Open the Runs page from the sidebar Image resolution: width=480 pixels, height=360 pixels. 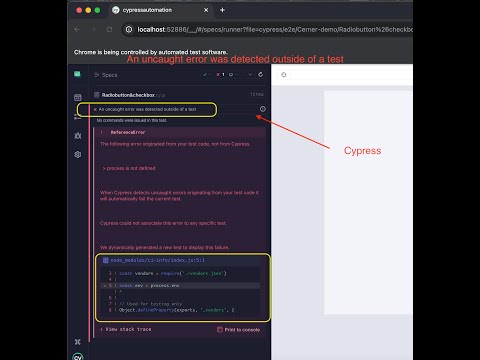tap(78, 117)
